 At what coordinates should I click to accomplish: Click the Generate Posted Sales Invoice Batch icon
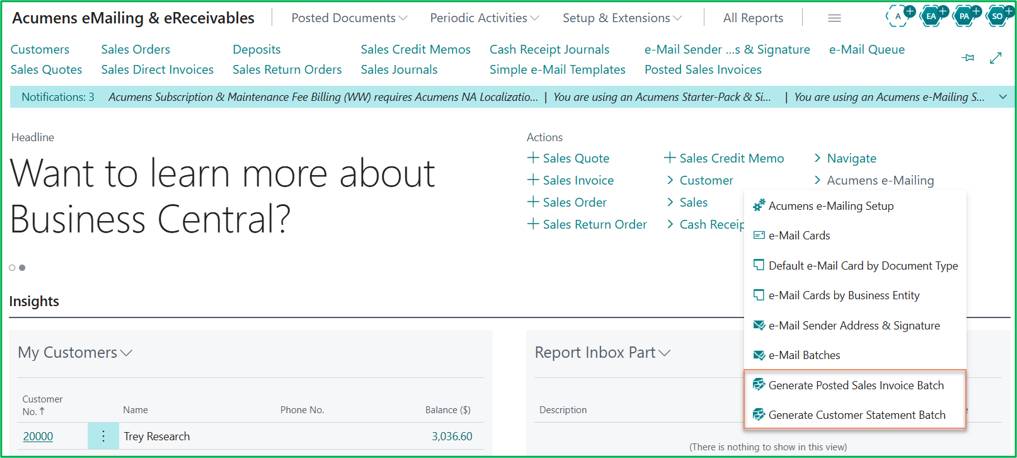tap(759, 385)
